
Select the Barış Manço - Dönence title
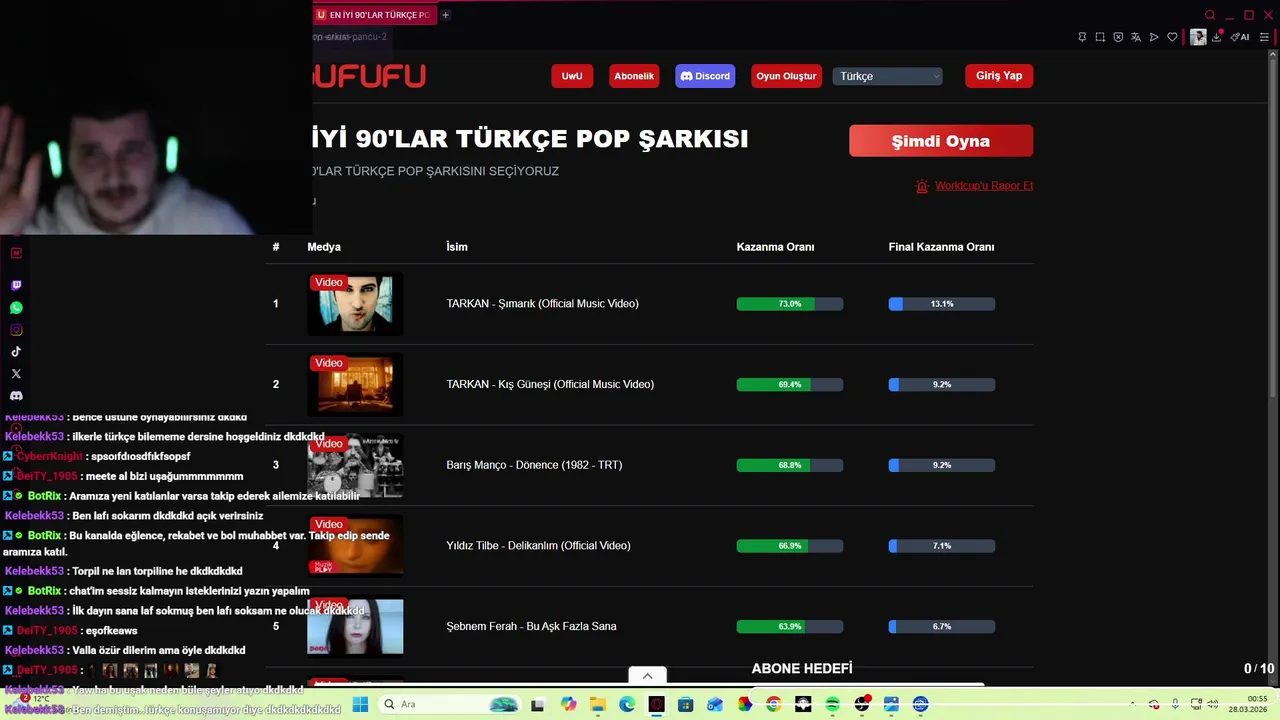click(534, 465)
